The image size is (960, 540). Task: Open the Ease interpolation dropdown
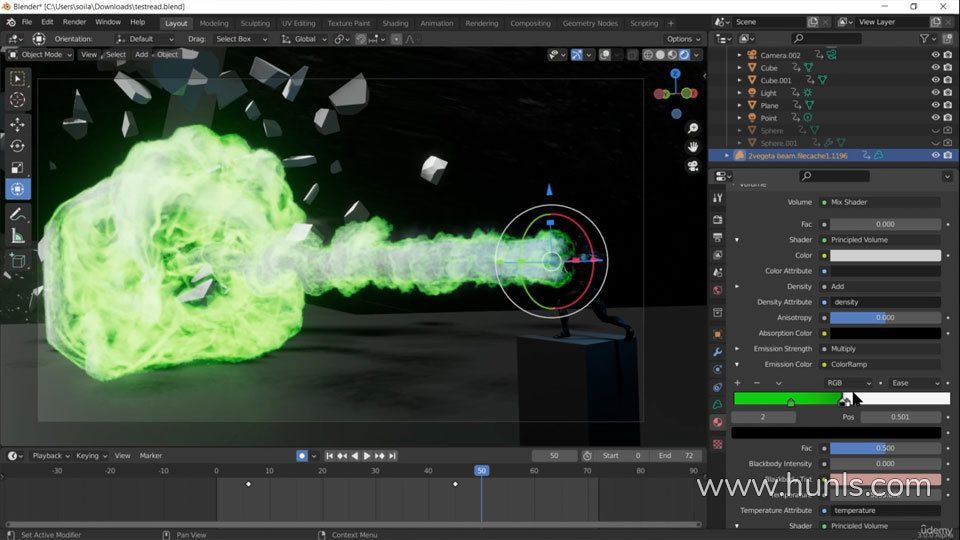click(915, 383)
